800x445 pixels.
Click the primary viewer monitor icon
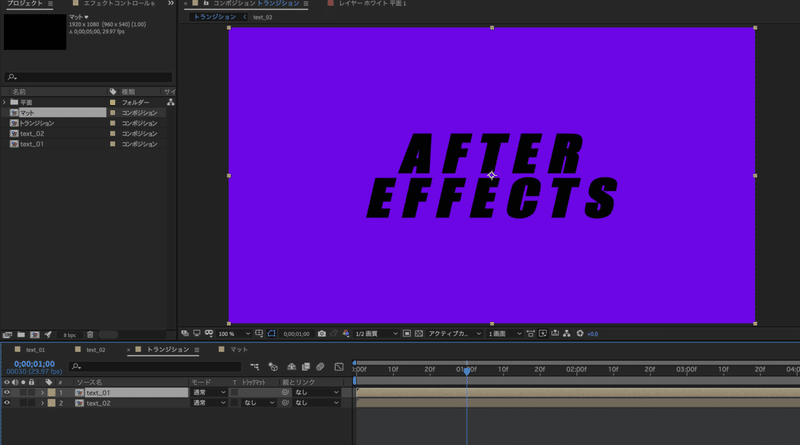tap(196, 334)
